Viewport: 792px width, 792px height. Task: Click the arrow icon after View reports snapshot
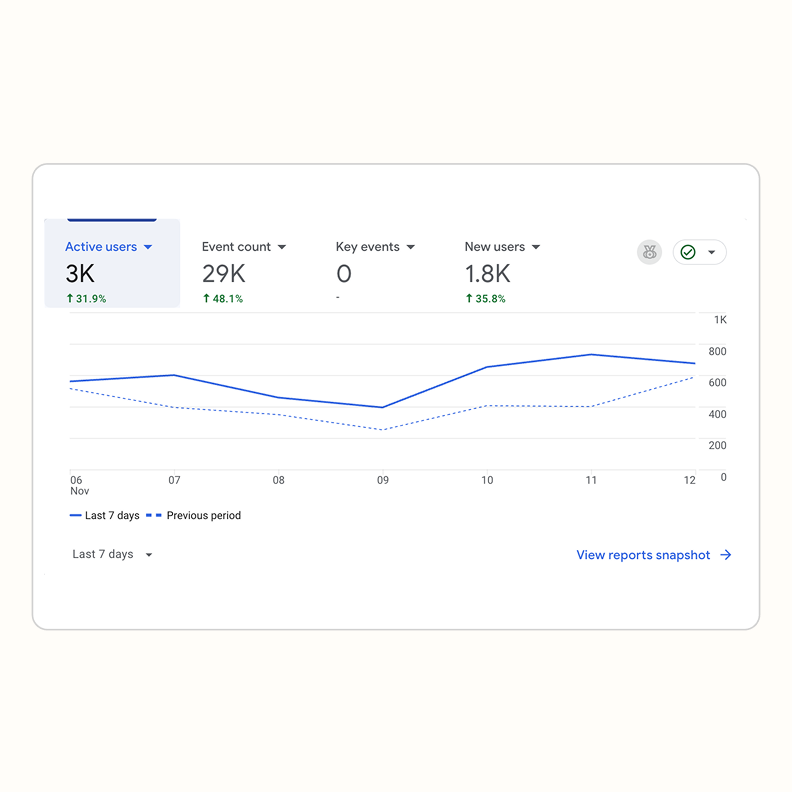(x=726, y=555)
